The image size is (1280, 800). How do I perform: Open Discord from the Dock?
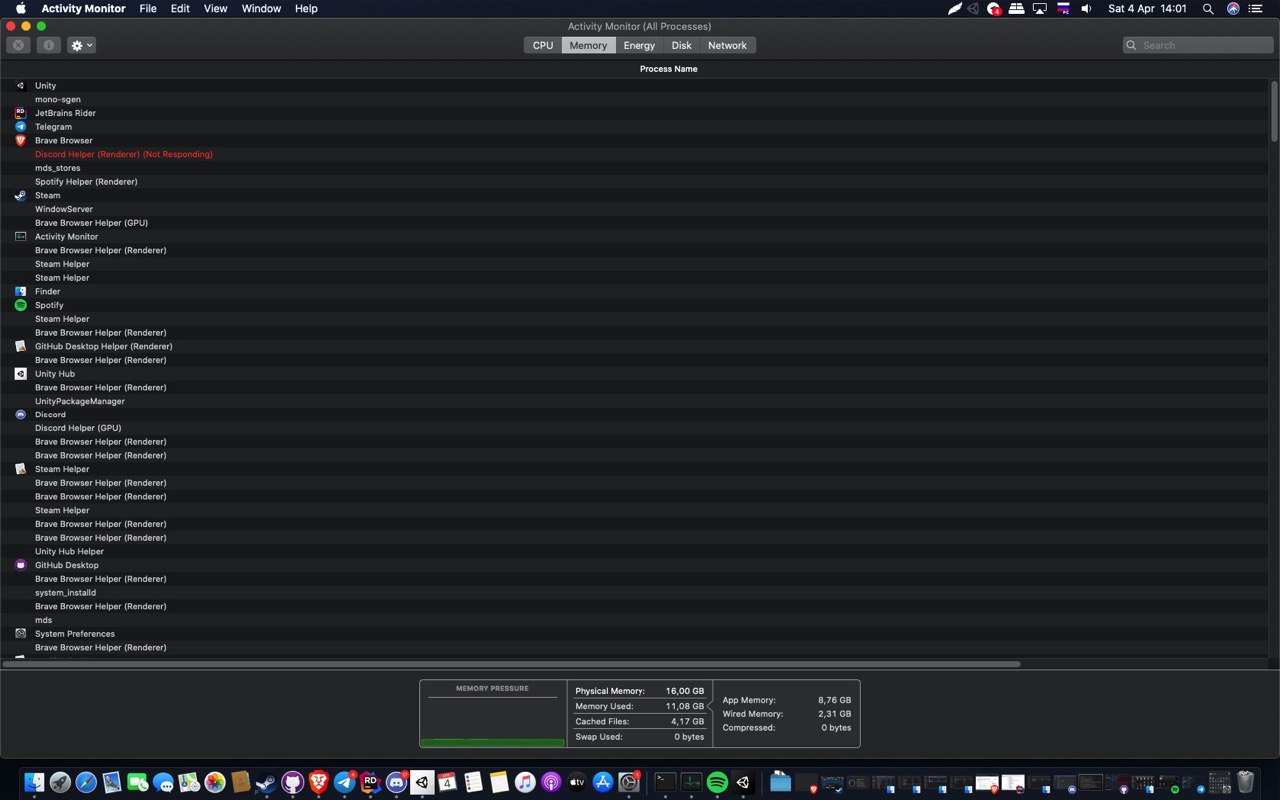pyautogui.click(x=396, y=782)
